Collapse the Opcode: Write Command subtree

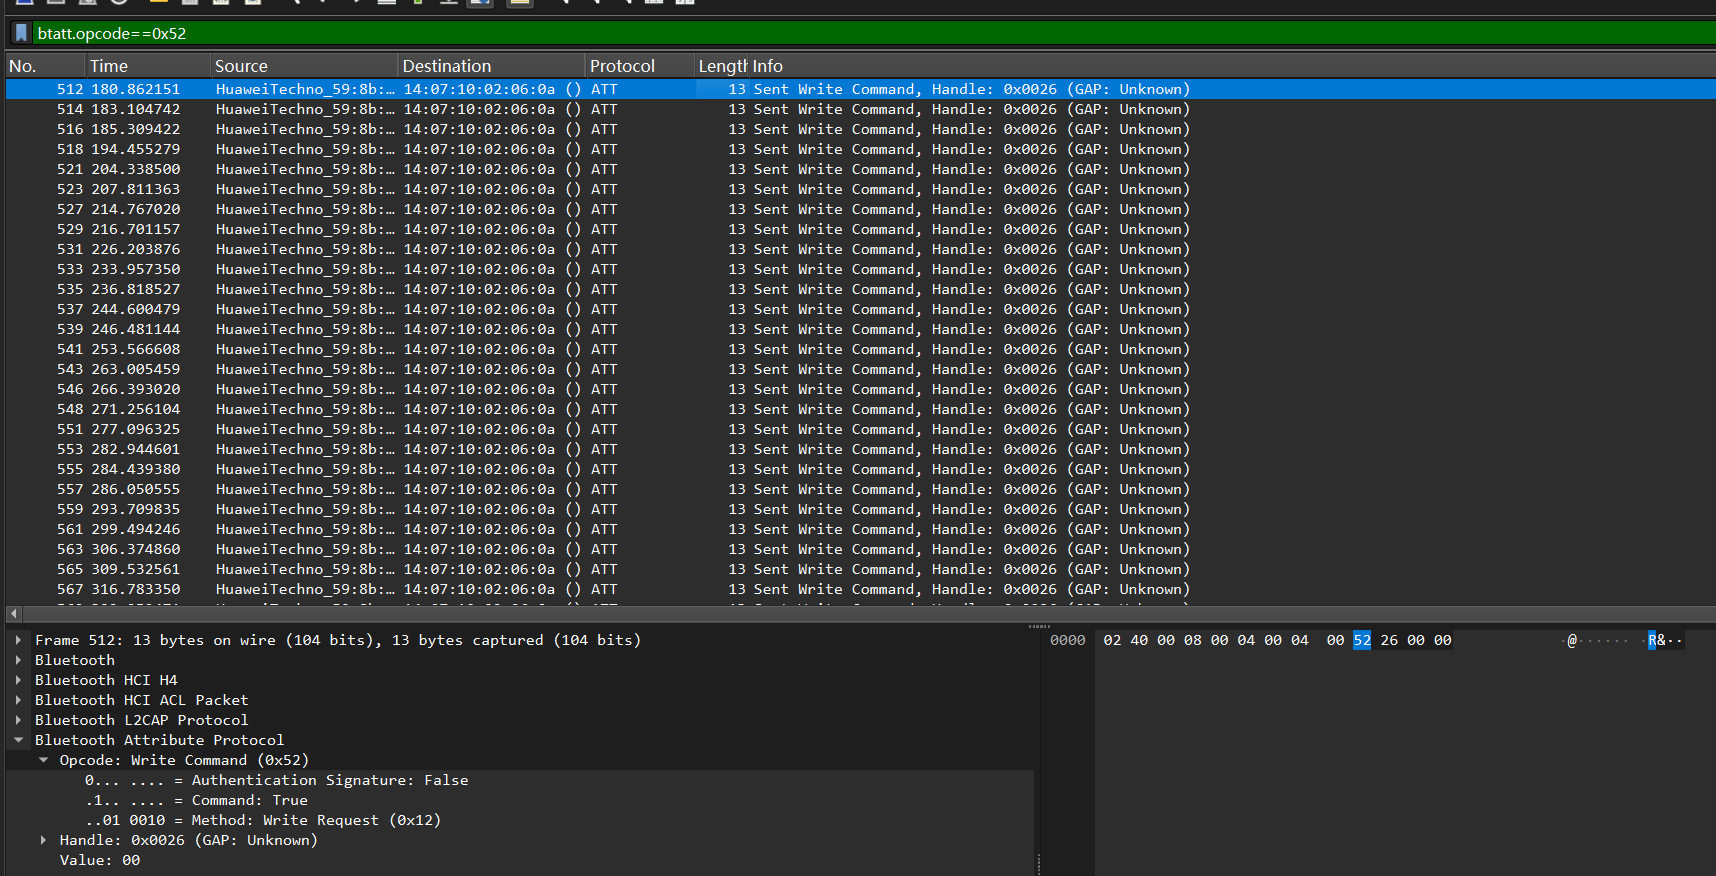point(43,760)
